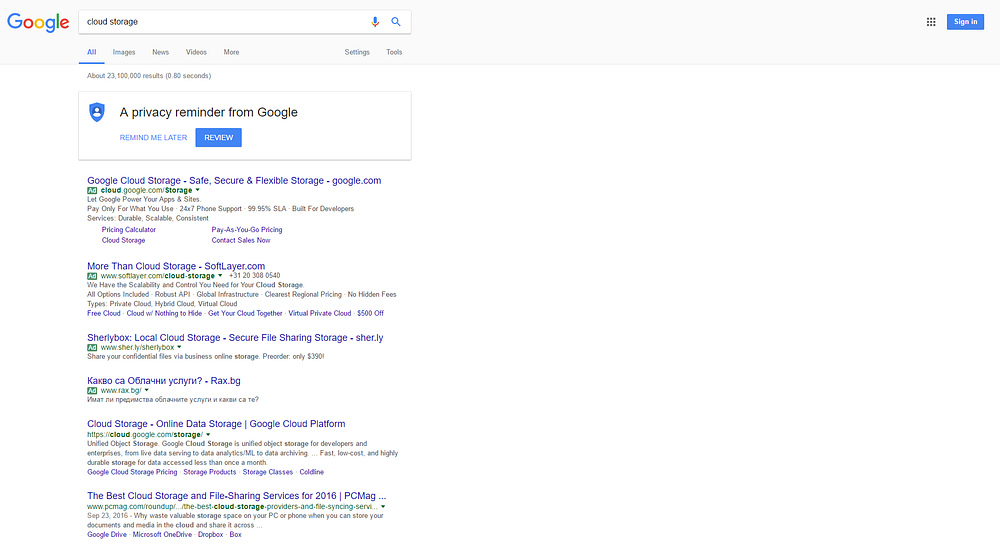
Task: Click the Google logo
Action: 38,22
